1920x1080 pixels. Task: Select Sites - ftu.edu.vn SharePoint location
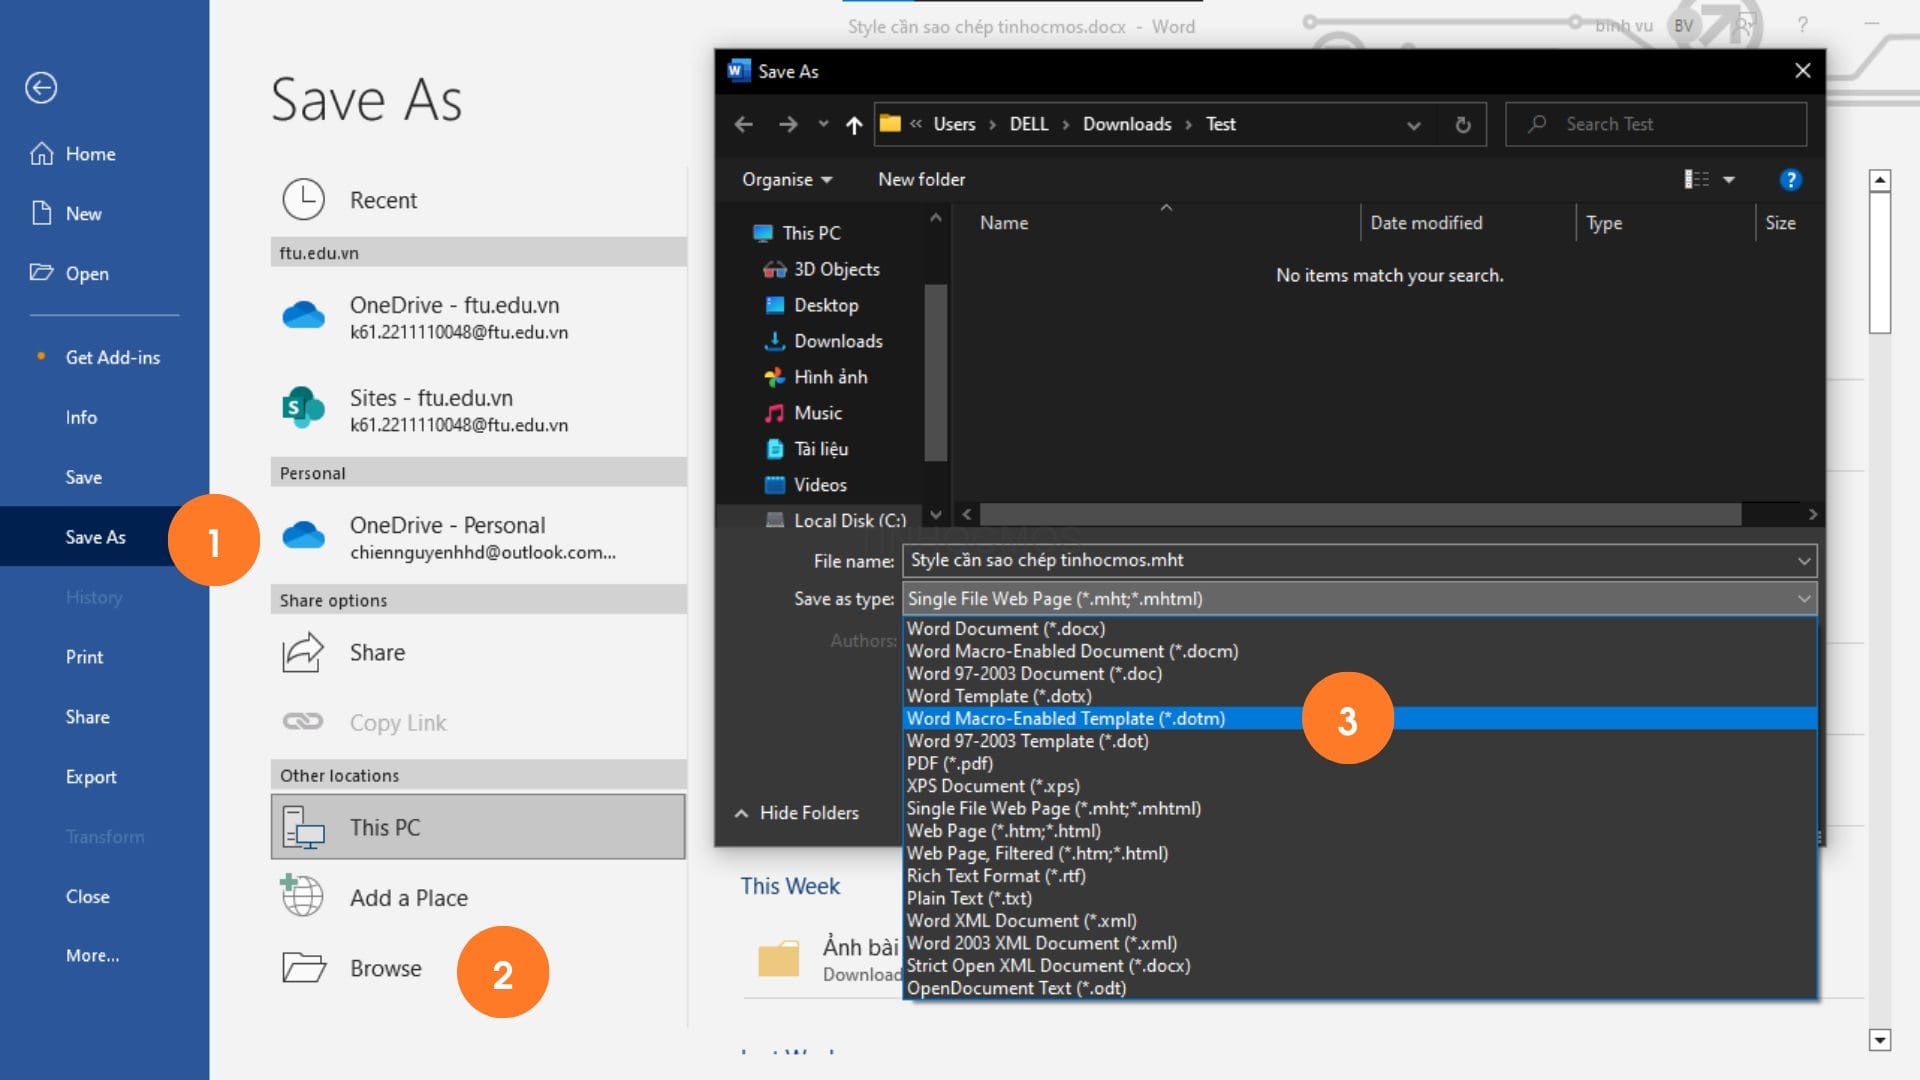478,410
